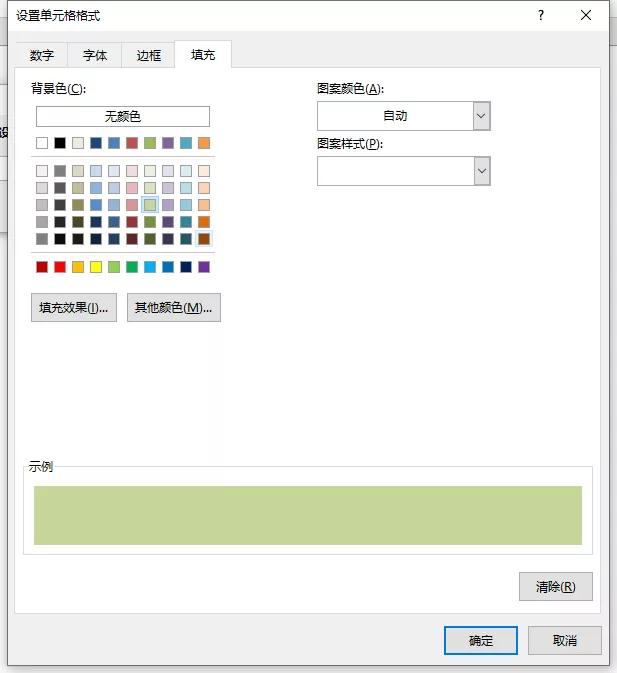
Task: Pick golden orange in the standard colors row
Action: tap(78, 267)
